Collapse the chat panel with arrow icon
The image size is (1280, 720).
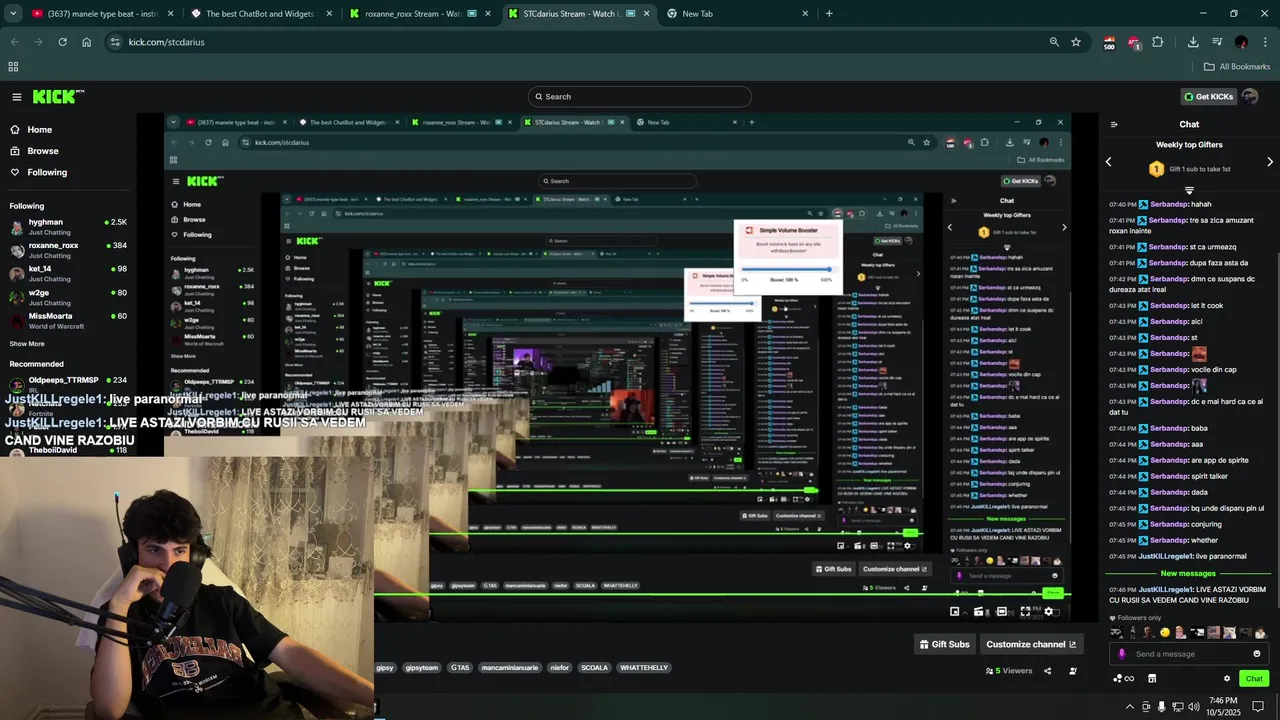point(1114,125)
